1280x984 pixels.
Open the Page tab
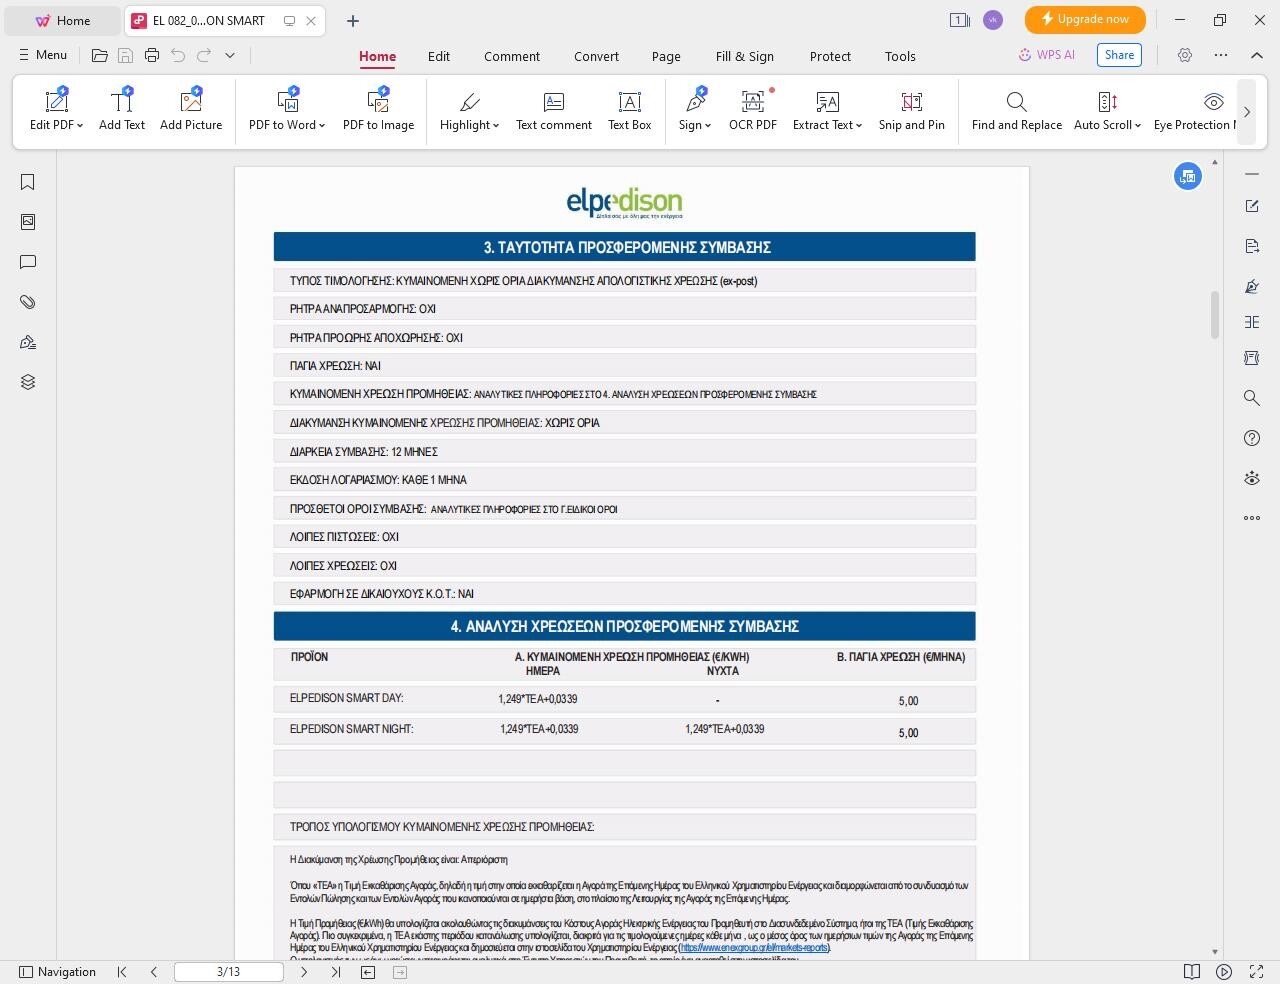click(666, 56)
